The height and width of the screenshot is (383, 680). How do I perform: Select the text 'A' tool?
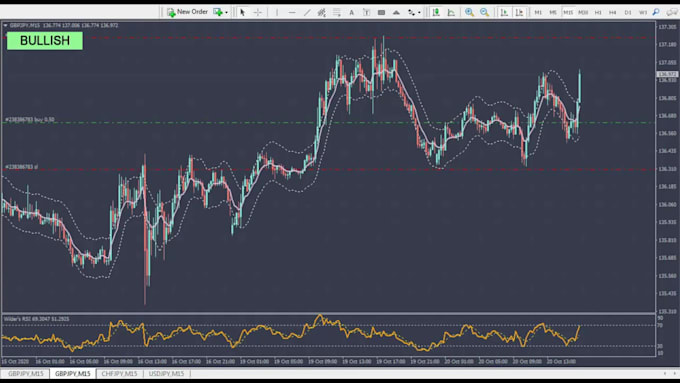pos(351,13)
